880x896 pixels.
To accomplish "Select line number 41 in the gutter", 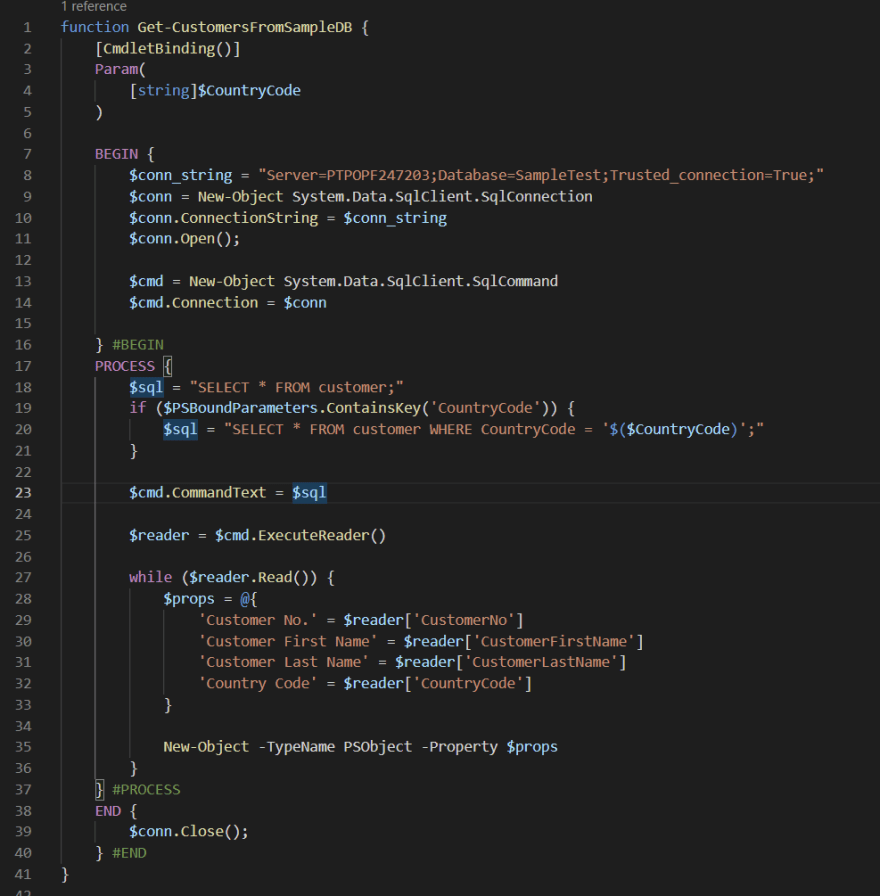I will pos(23,874).
